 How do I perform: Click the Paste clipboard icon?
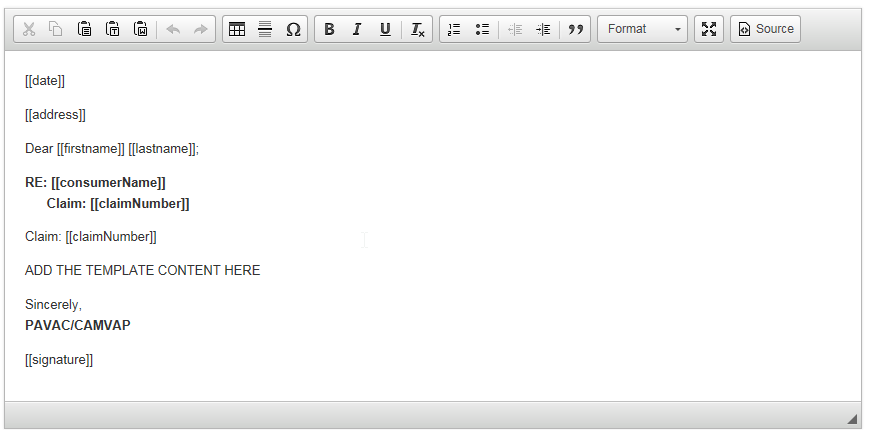click(x=85, y=29)
